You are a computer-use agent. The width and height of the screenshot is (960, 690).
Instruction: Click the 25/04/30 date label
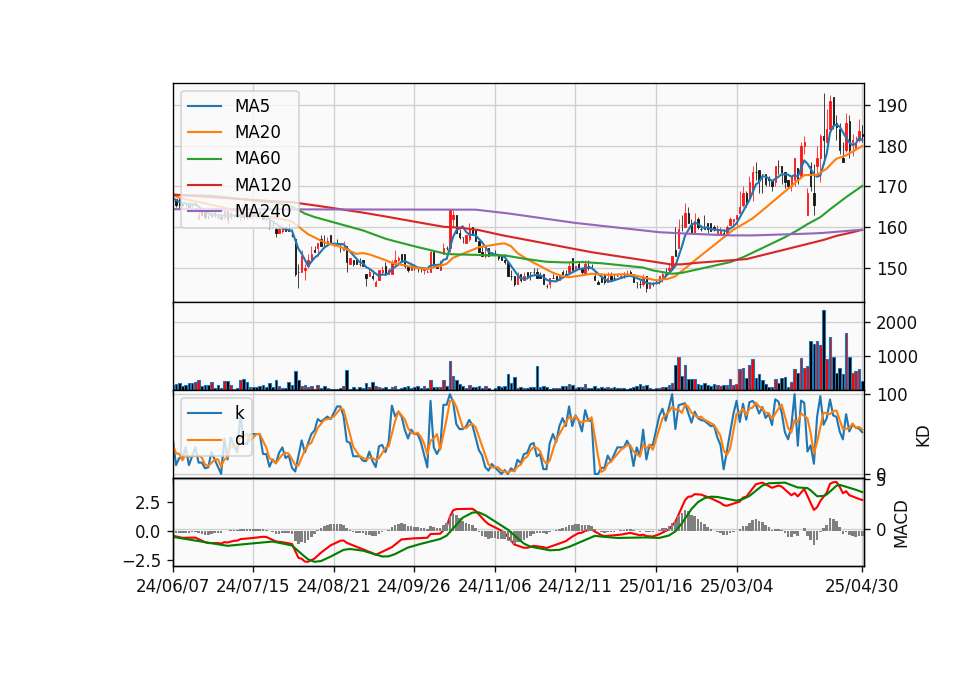point(862,586)
